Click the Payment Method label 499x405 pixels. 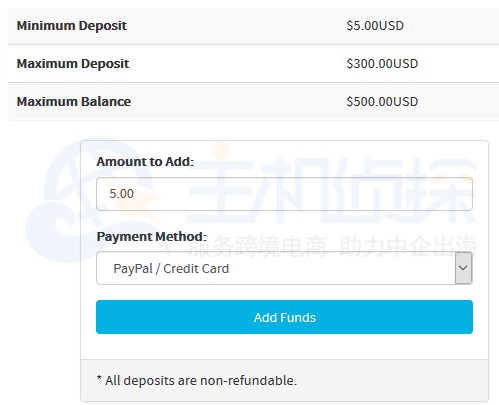[x=151, y=237]
